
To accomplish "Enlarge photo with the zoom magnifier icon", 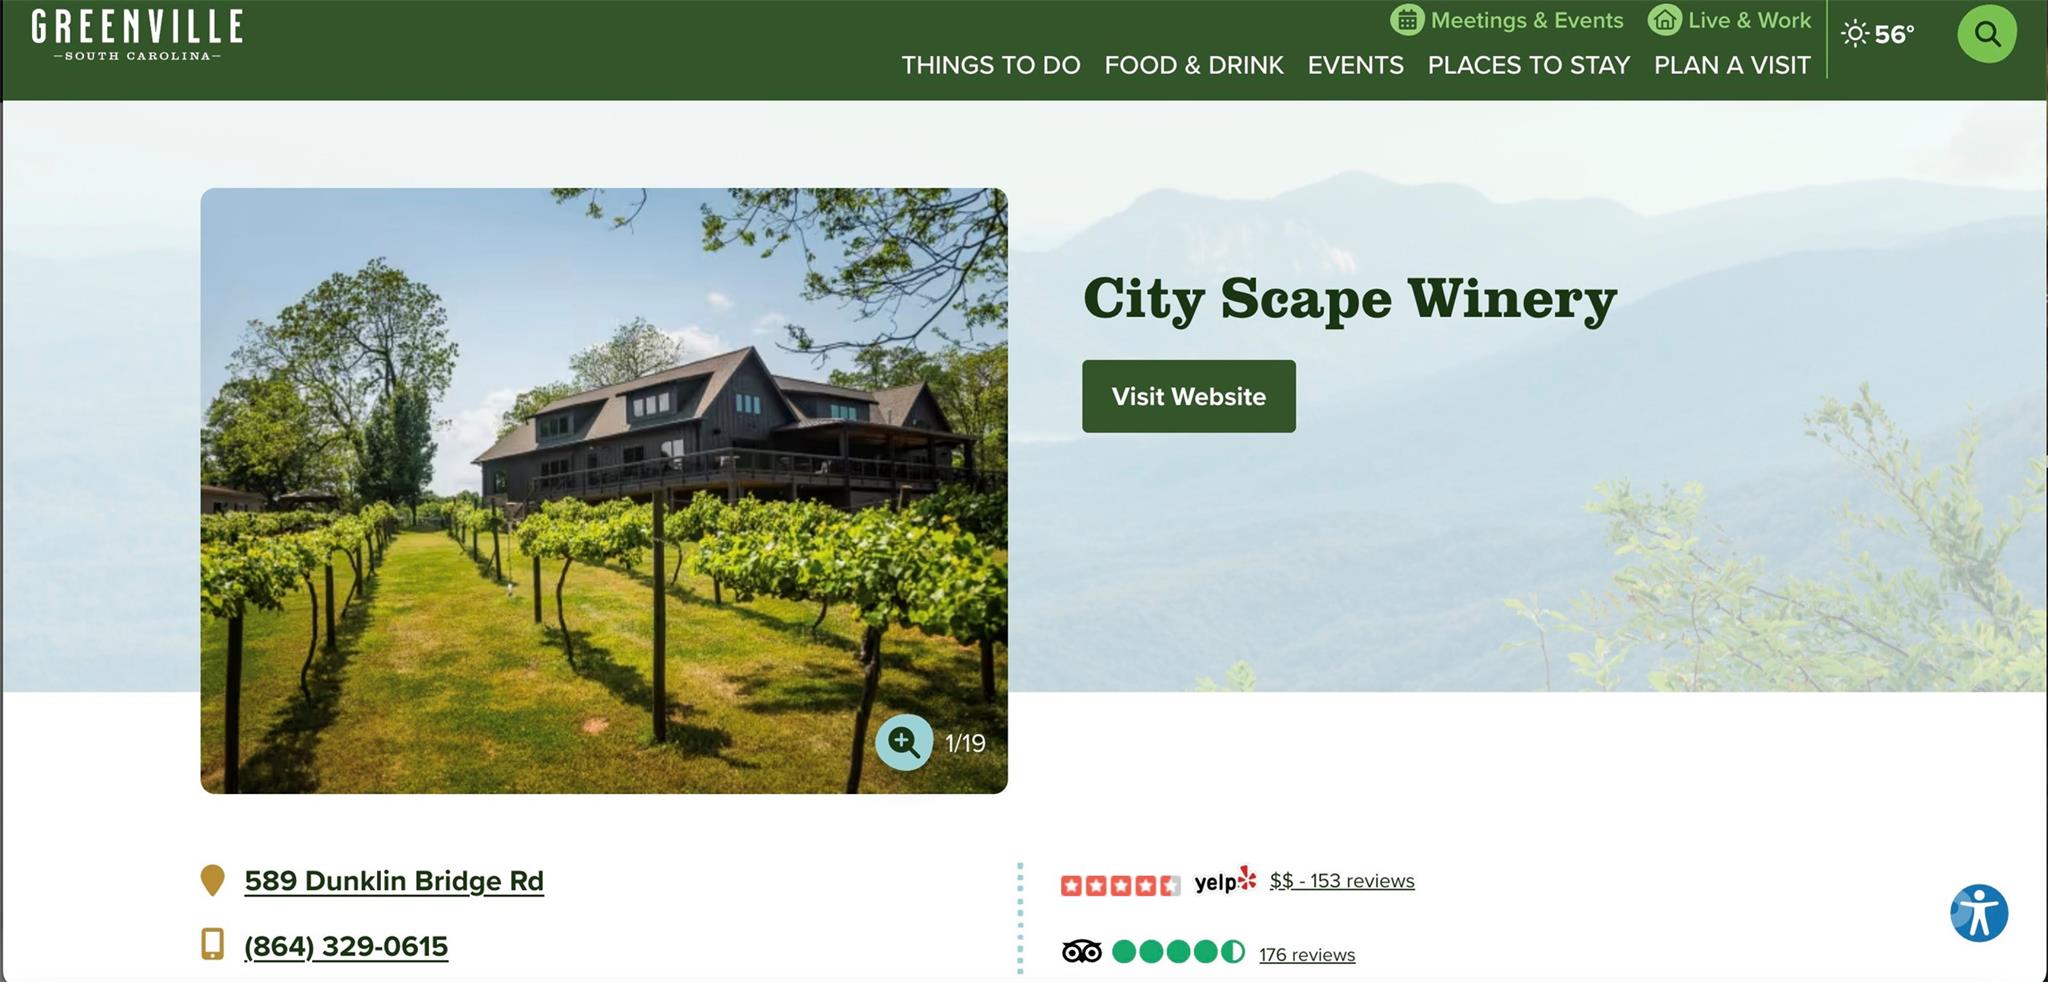I will pos(904,742).
